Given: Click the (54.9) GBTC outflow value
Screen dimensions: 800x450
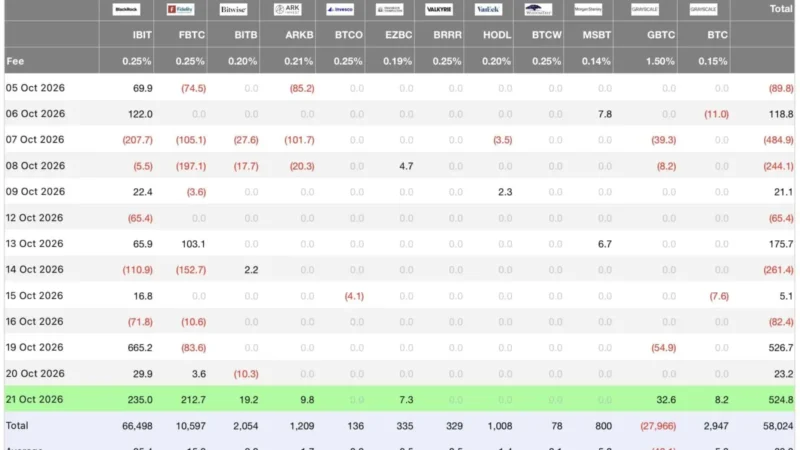Looking at the screenshot, I should click(663, 347).
